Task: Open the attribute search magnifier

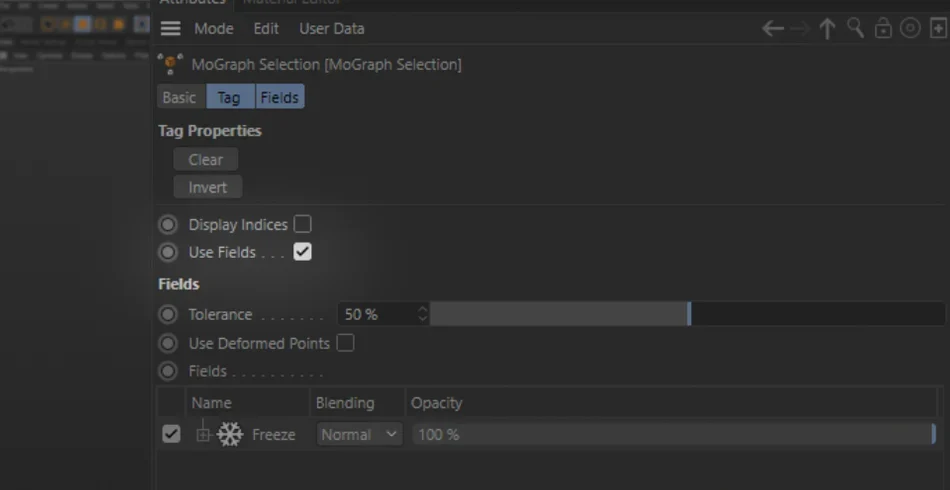Action: (x=855, y=28)
